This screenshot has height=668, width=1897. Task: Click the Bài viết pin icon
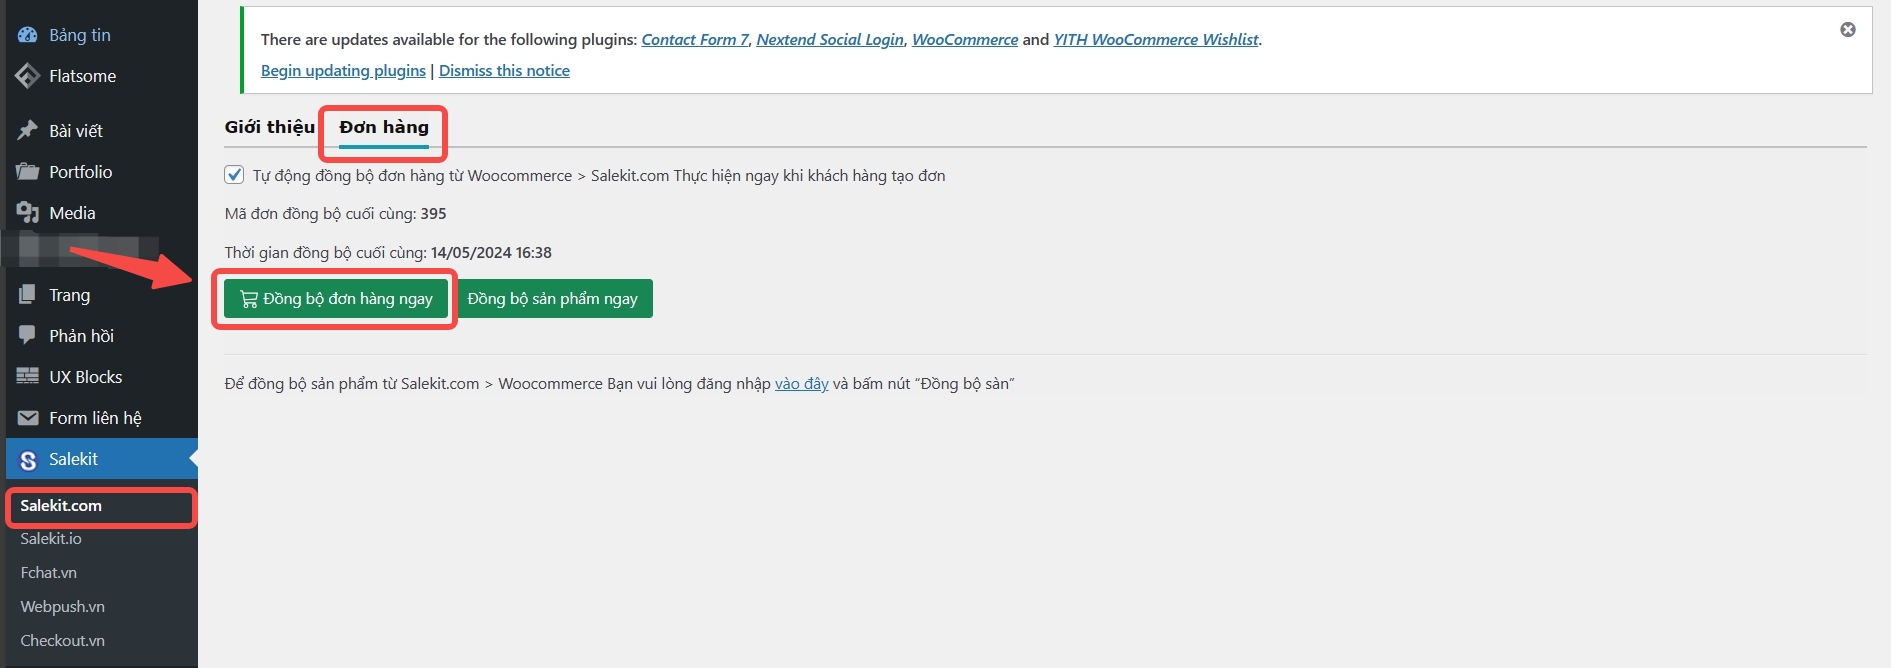pyautogui.click(x=27, y=131)
